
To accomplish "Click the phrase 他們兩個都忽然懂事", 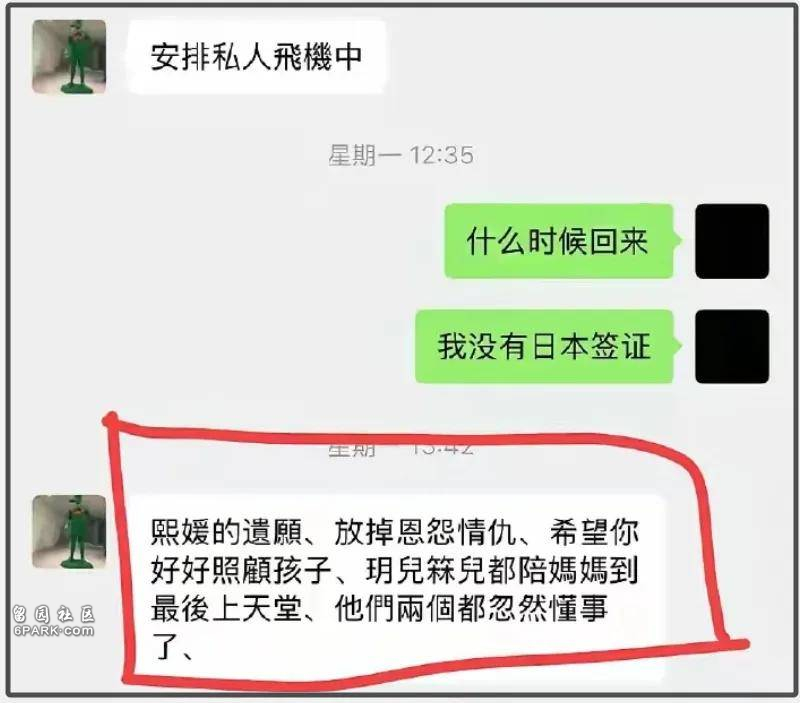I will pyautogui.click(x=471, y=609).
